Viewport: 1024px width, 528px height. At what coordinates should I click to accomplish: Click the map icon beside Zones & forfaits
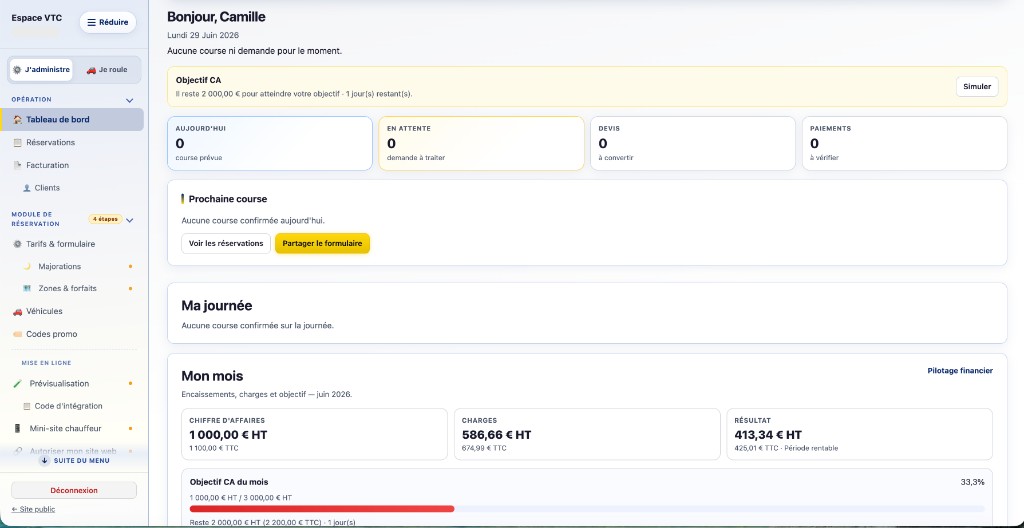coord(27,288)
